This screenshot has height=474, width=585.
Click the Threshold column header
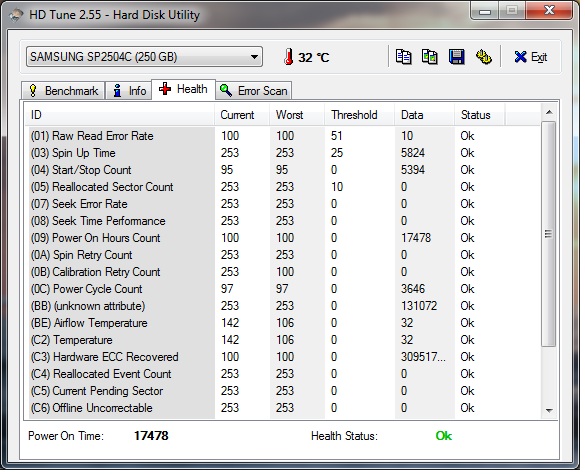point(360,115)
